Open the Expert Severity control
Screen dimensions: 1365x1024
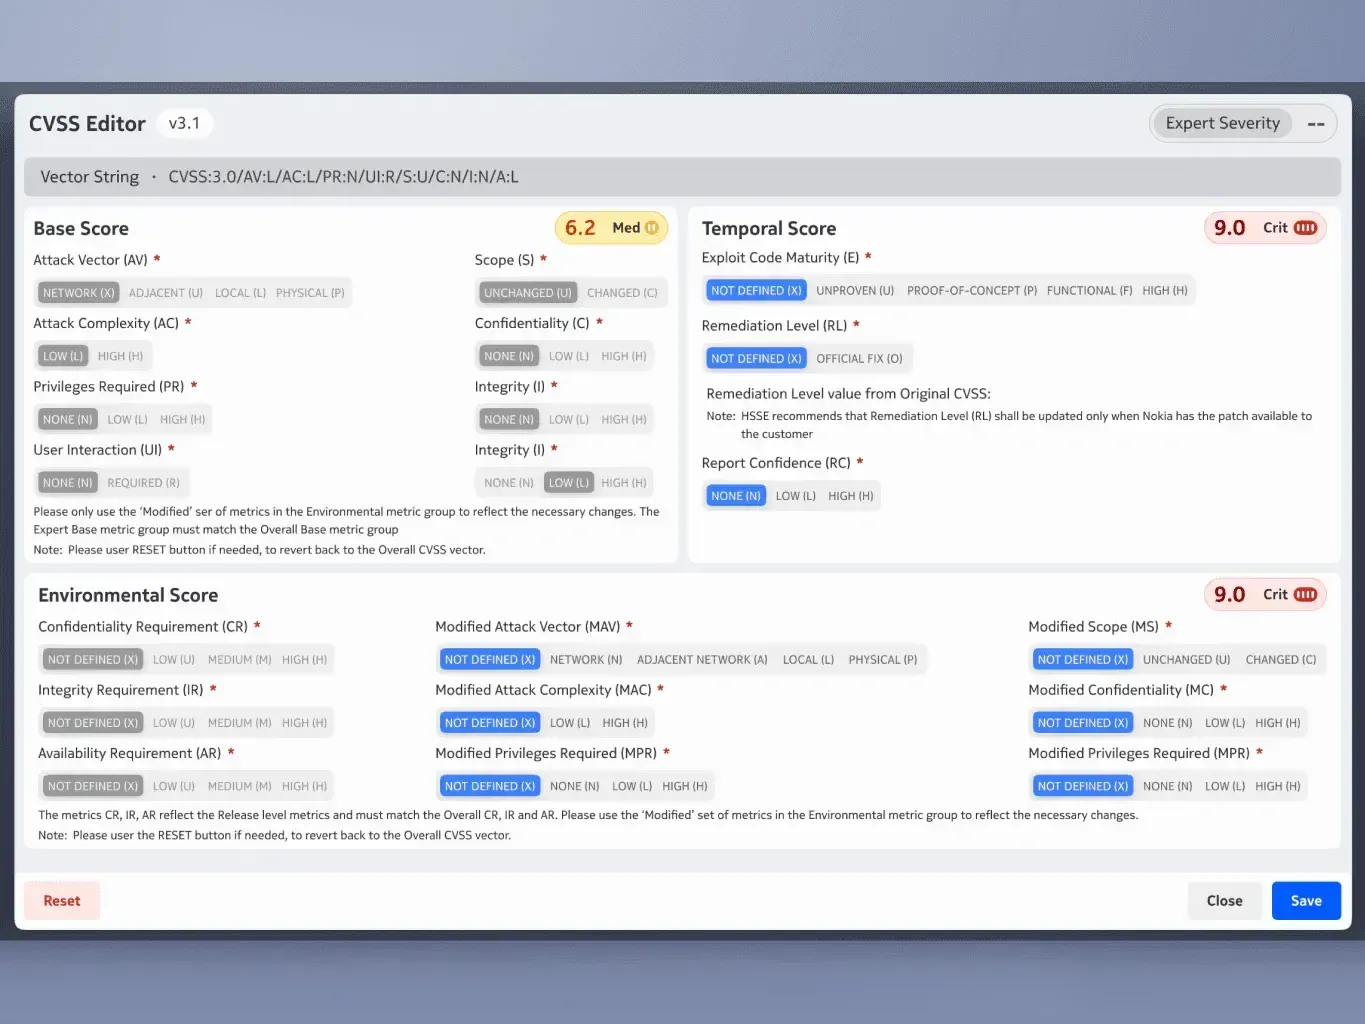[x=1243, y=124]
